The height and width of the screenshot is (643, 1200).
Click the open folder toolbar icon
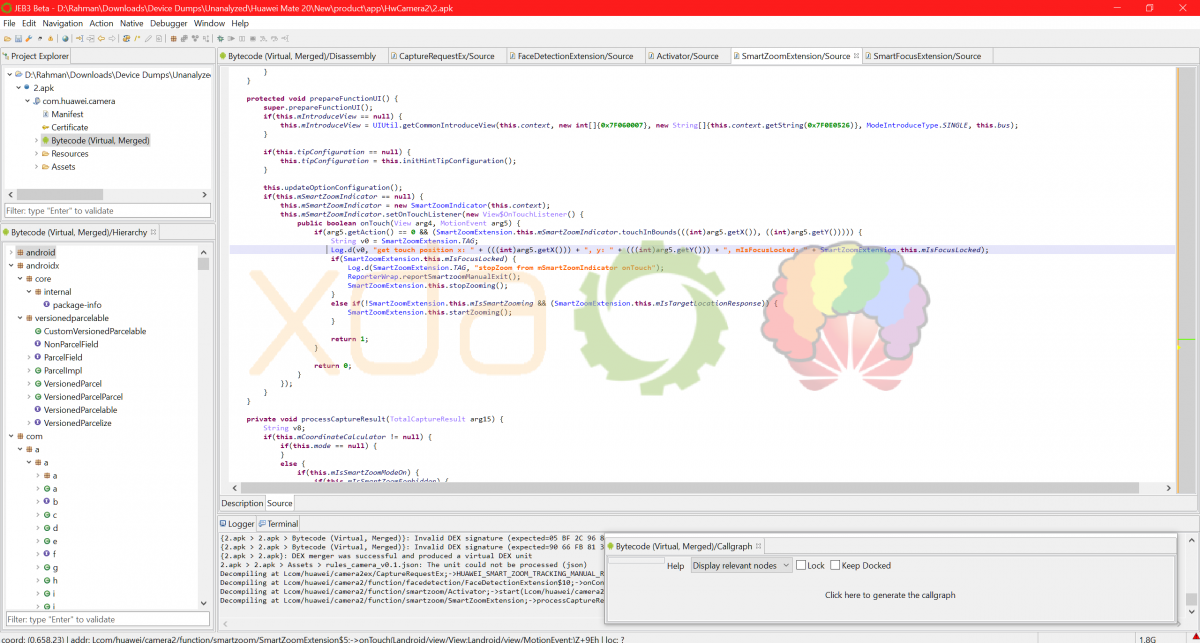coord(8,39)
